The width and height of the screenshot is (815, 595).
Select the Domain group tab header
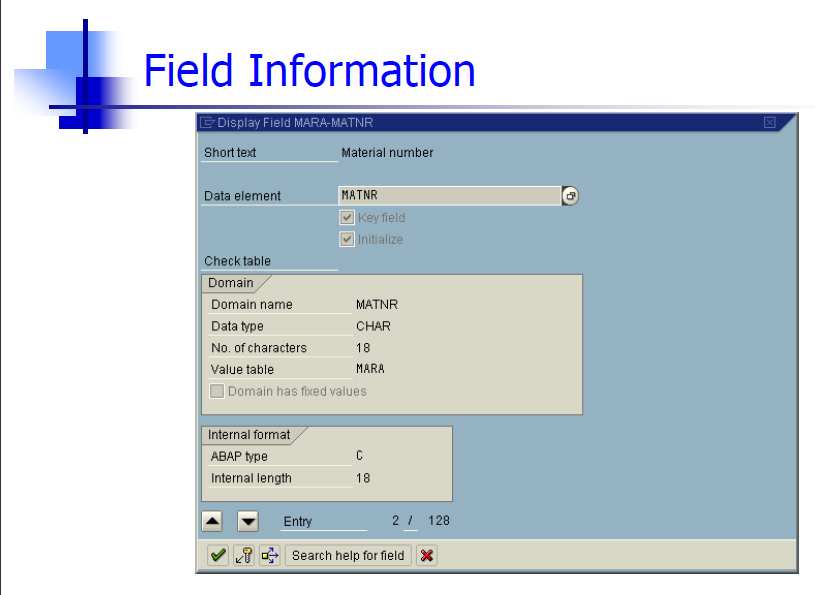(231, 283)
